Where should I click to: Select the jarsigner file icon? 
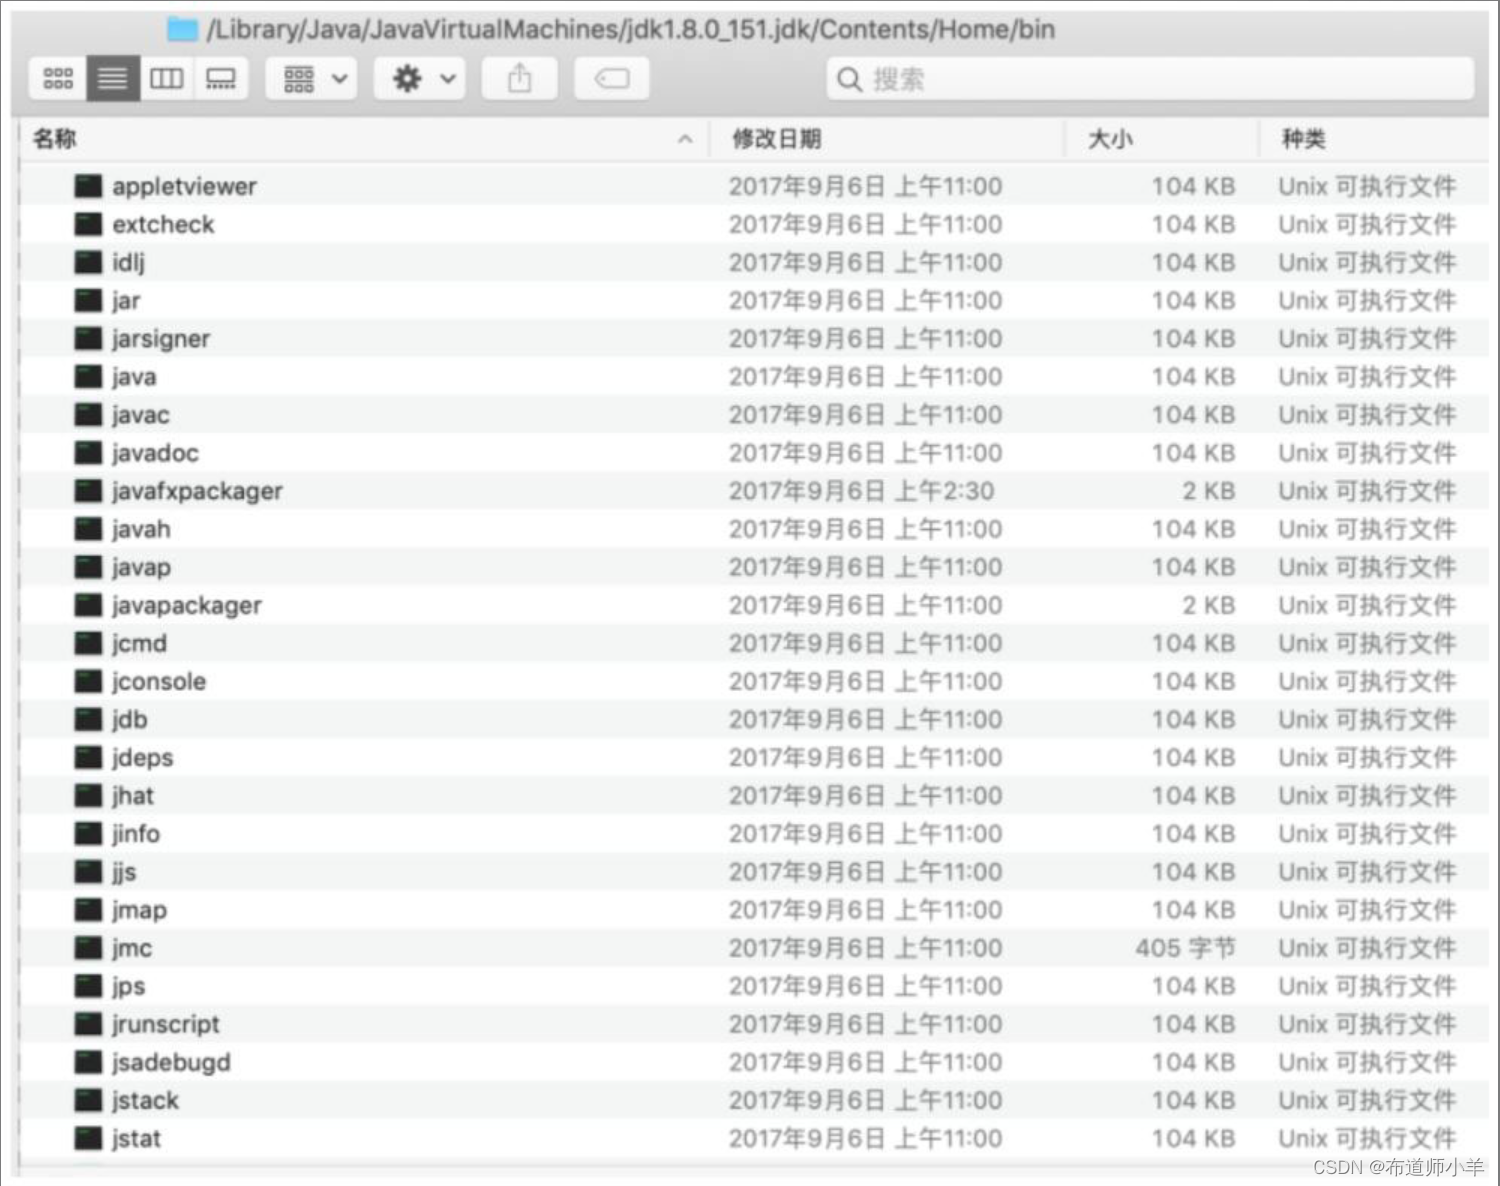click(x=89, y=338)
